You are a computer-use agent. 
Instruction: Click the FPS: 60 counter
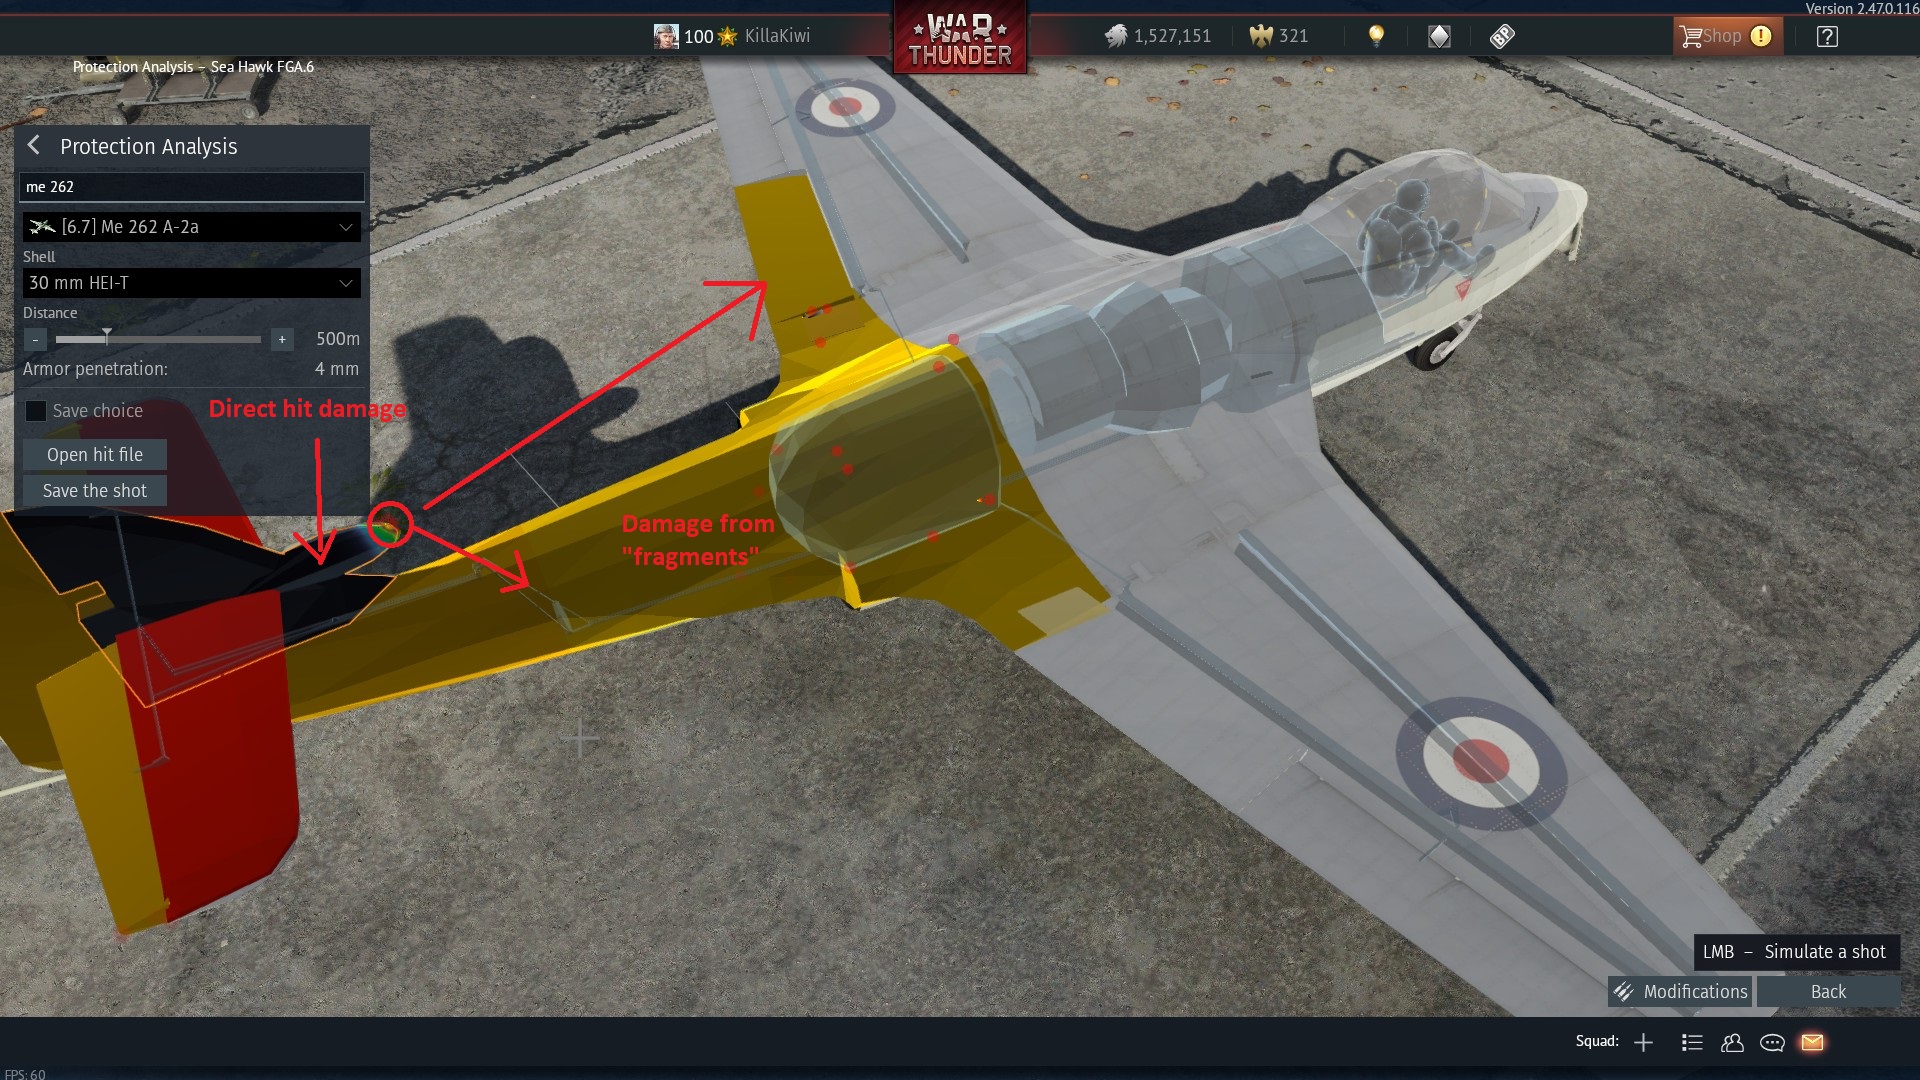pyautogui.click(x=25, y=1074)
